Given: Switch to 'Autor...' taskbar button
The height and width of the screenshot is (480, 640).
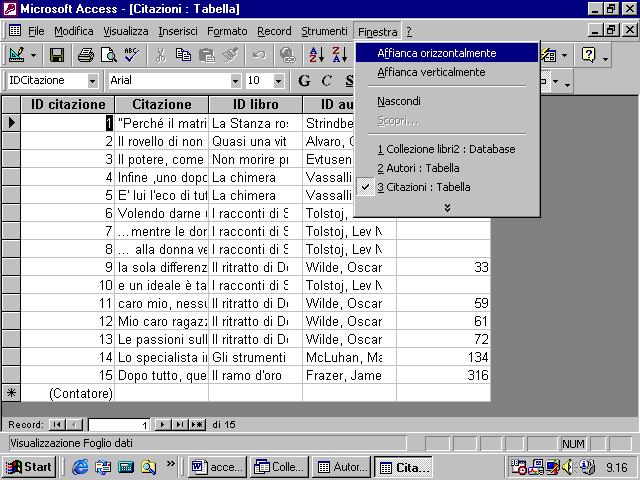Looking at the screenshot, I should click(x=341, y=467).
